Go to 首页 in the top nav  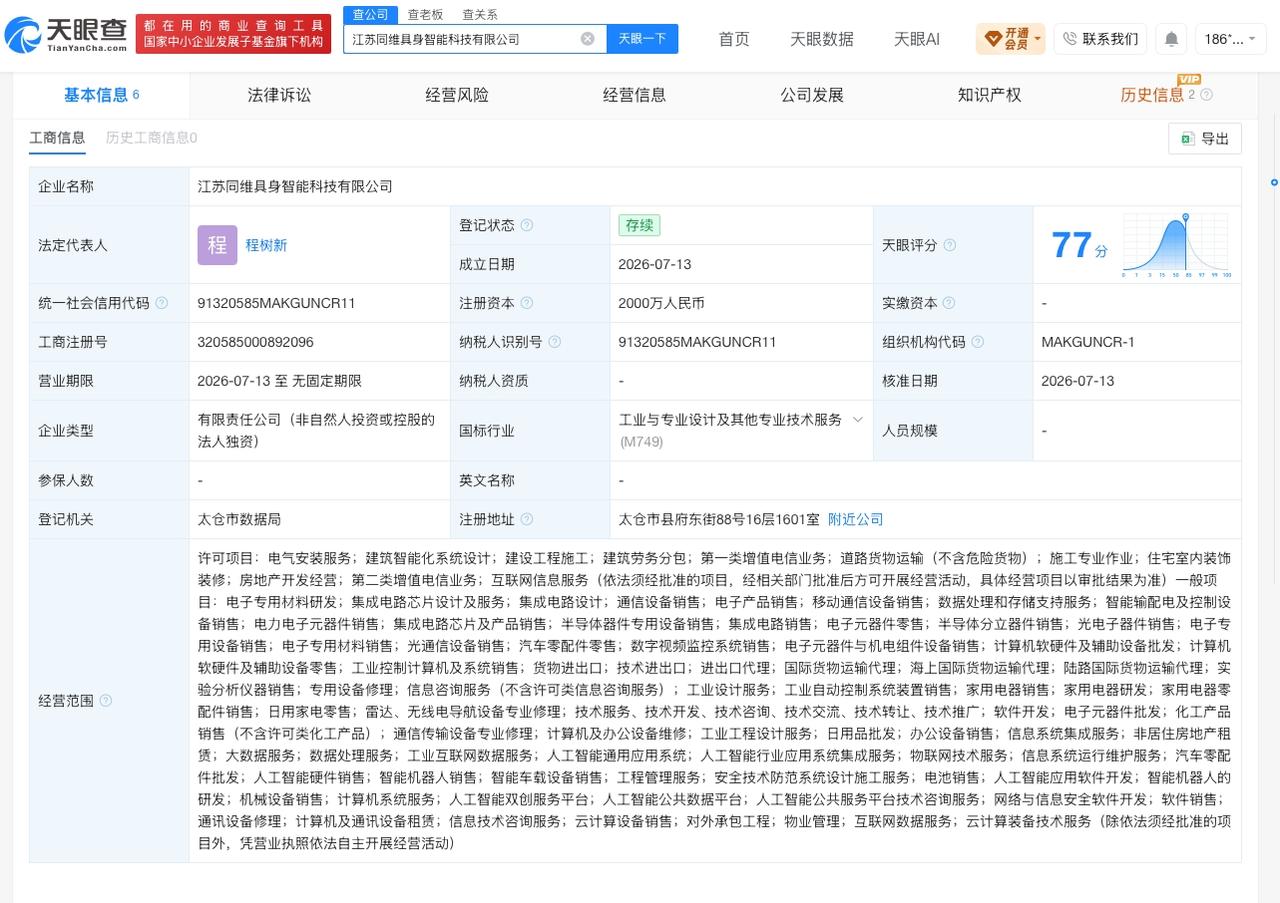coord(734,39)
